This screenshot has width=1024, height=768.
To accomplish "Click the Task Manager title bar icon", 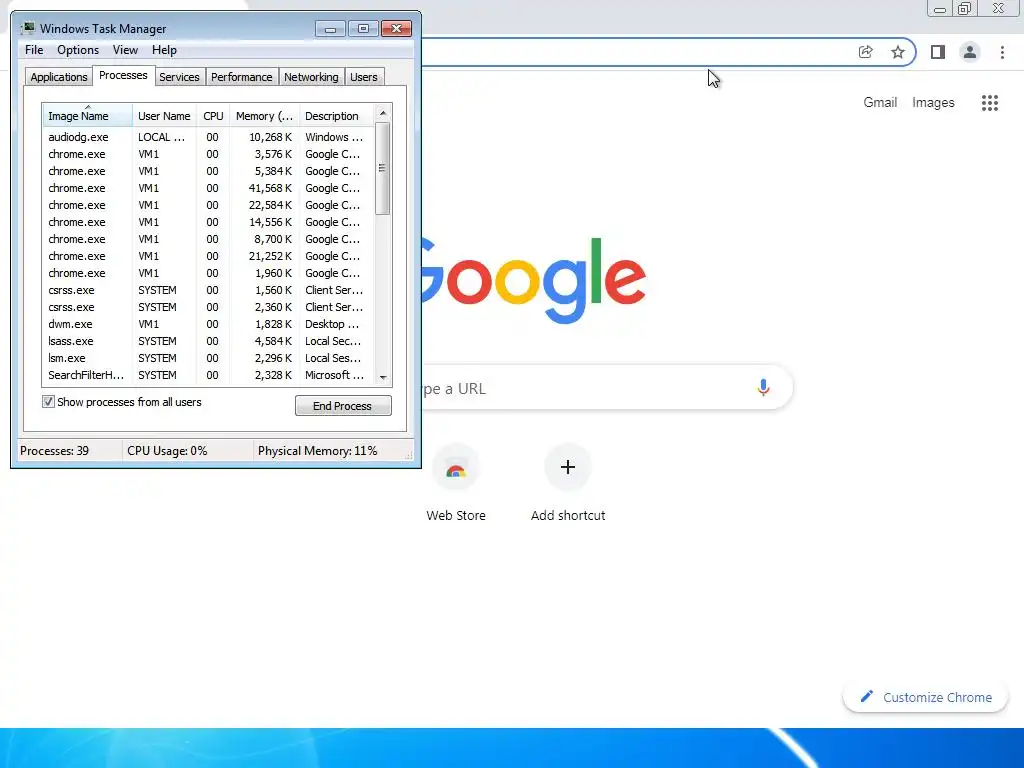I will (28, 28).
